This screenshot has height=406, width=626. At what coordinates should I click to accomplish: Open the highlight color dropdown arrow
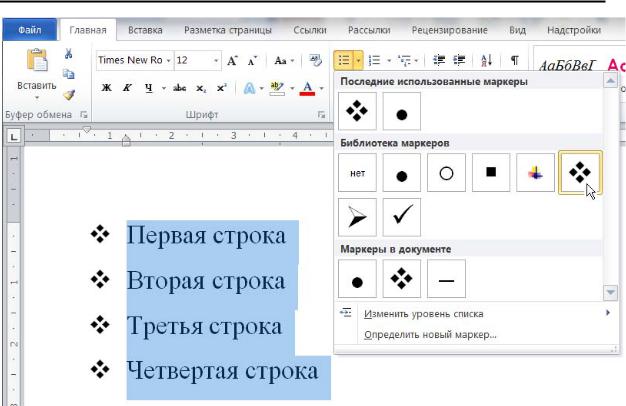(292, 88)
